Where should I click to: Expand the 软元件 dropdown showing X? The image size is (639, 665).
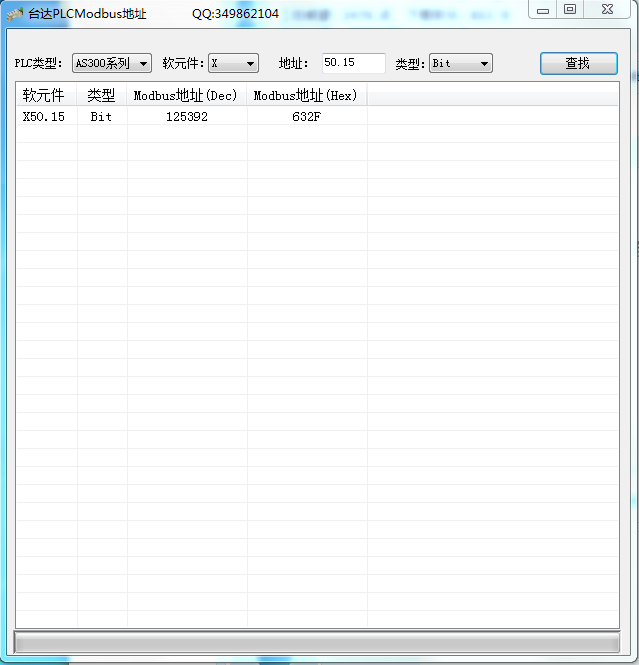(x=233, y=63)
